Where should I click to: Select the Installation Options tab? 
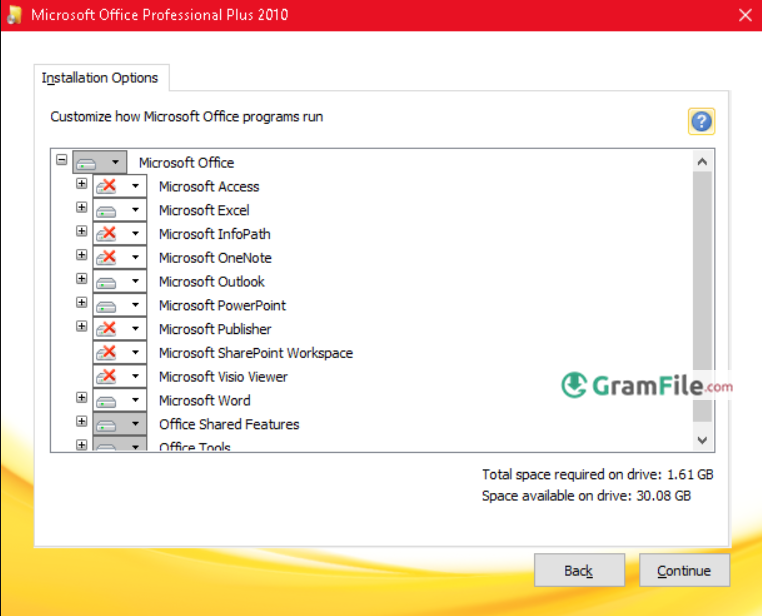(101, 78)
